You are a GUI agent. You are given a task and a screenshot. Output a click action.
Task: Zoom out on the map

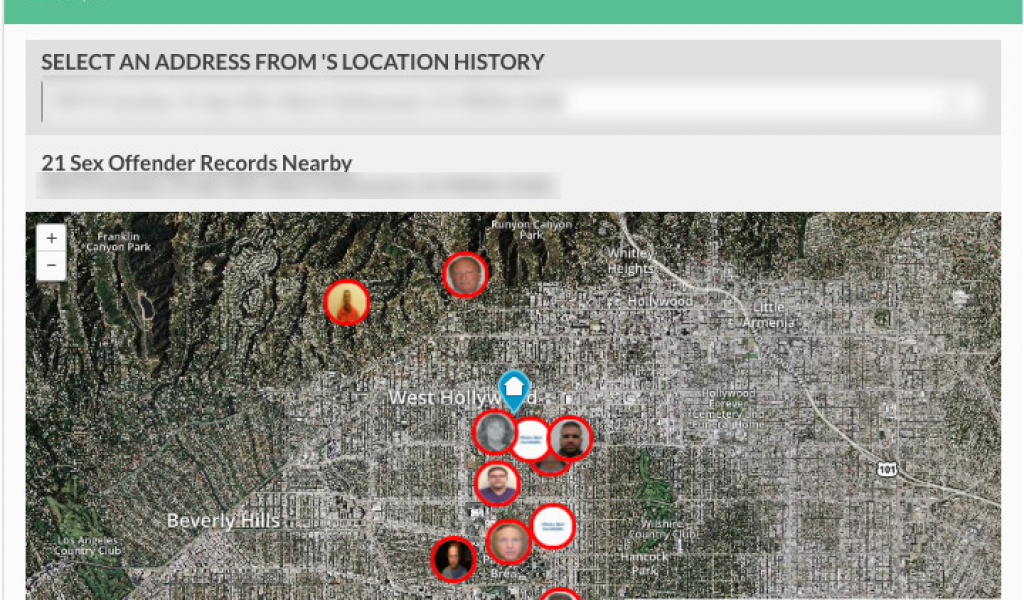click(x=51, y=266)
